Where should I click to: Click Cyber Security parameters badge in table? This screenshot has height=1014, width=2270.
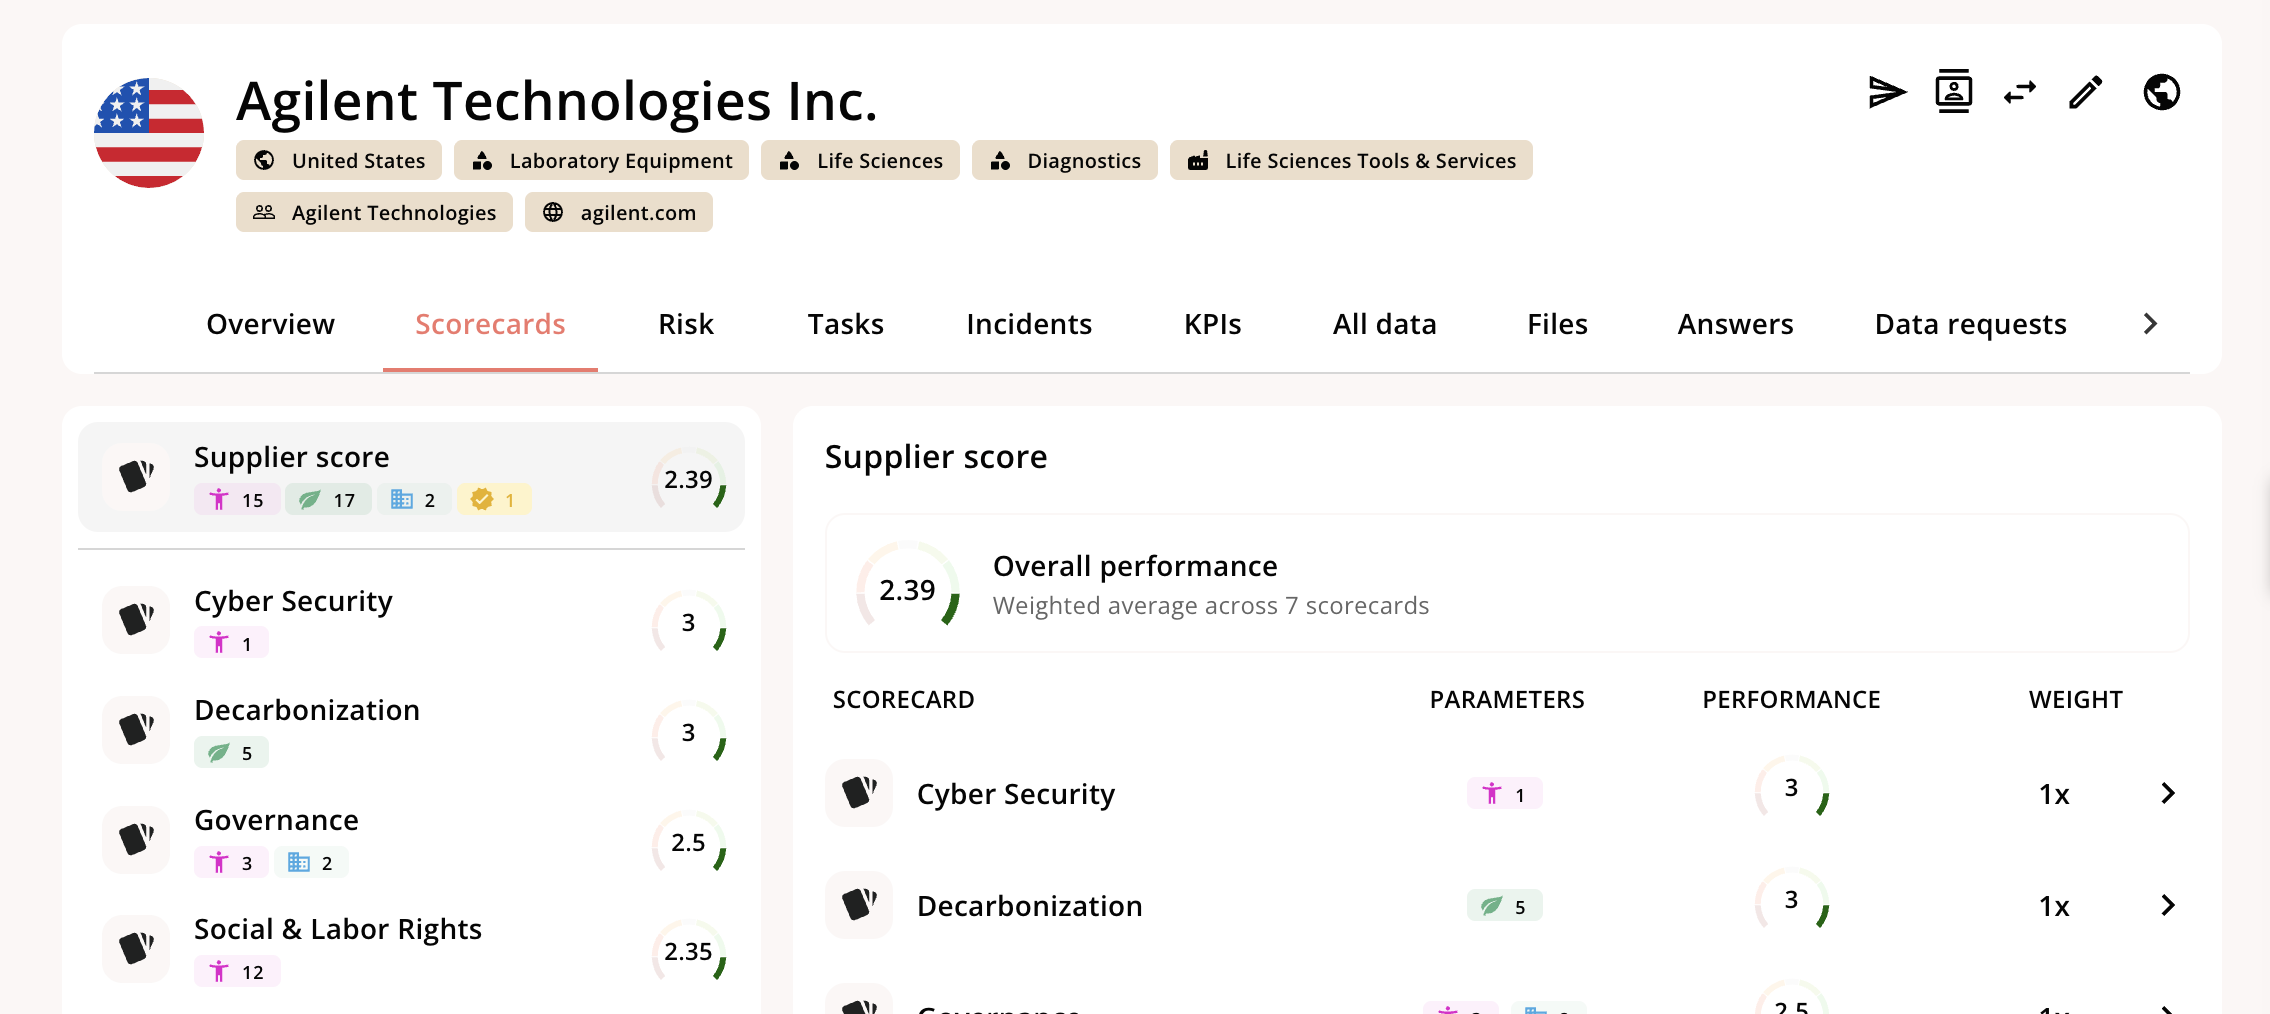[x=1504, y=794]
